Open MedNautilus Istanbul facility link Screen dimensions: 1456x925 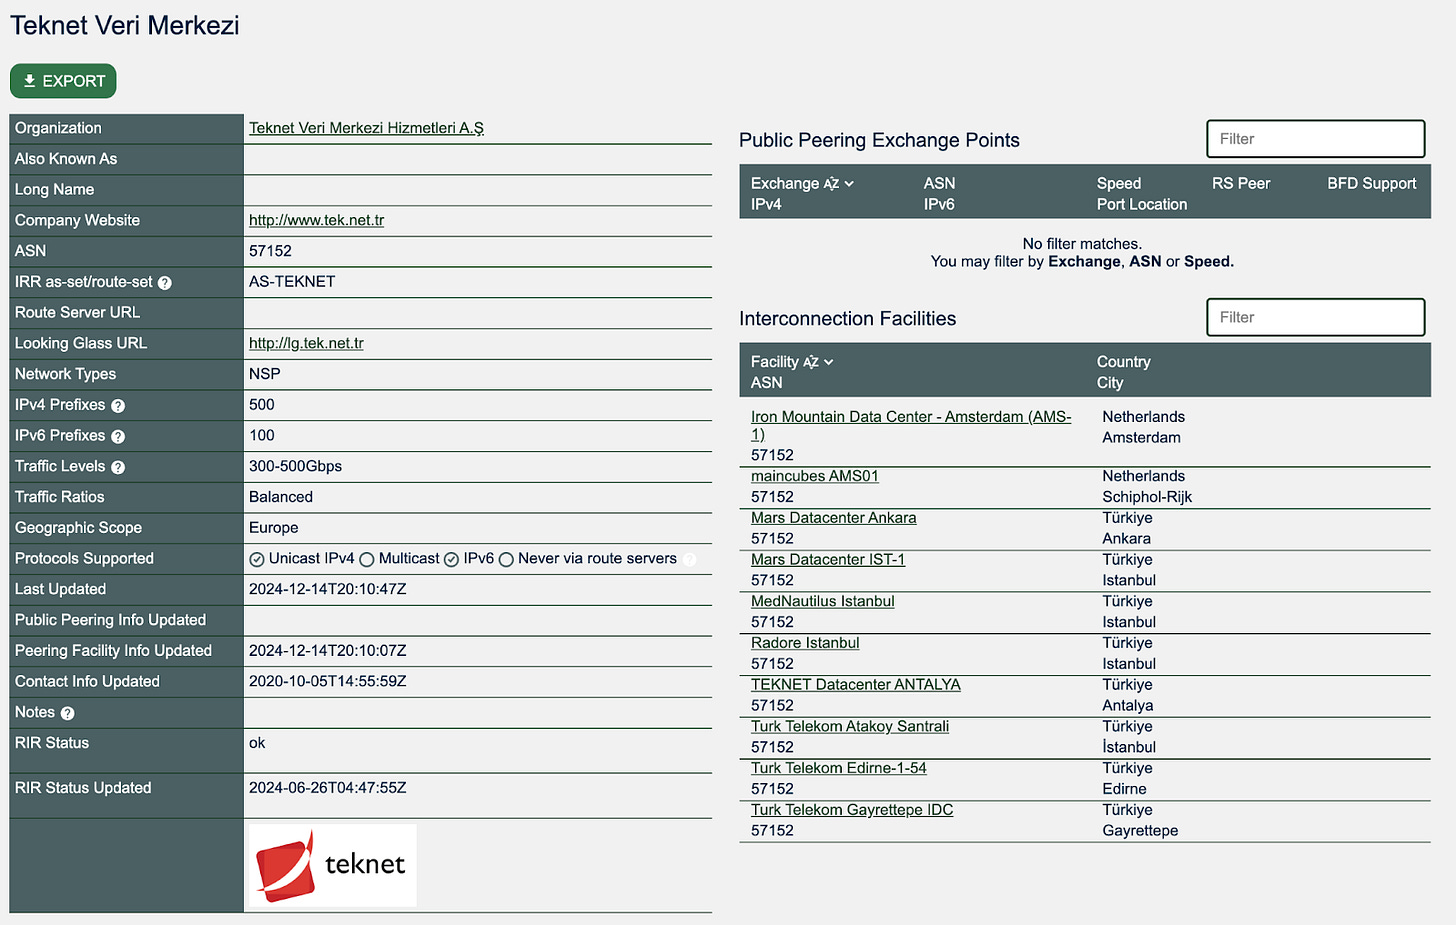click(823, 601)
